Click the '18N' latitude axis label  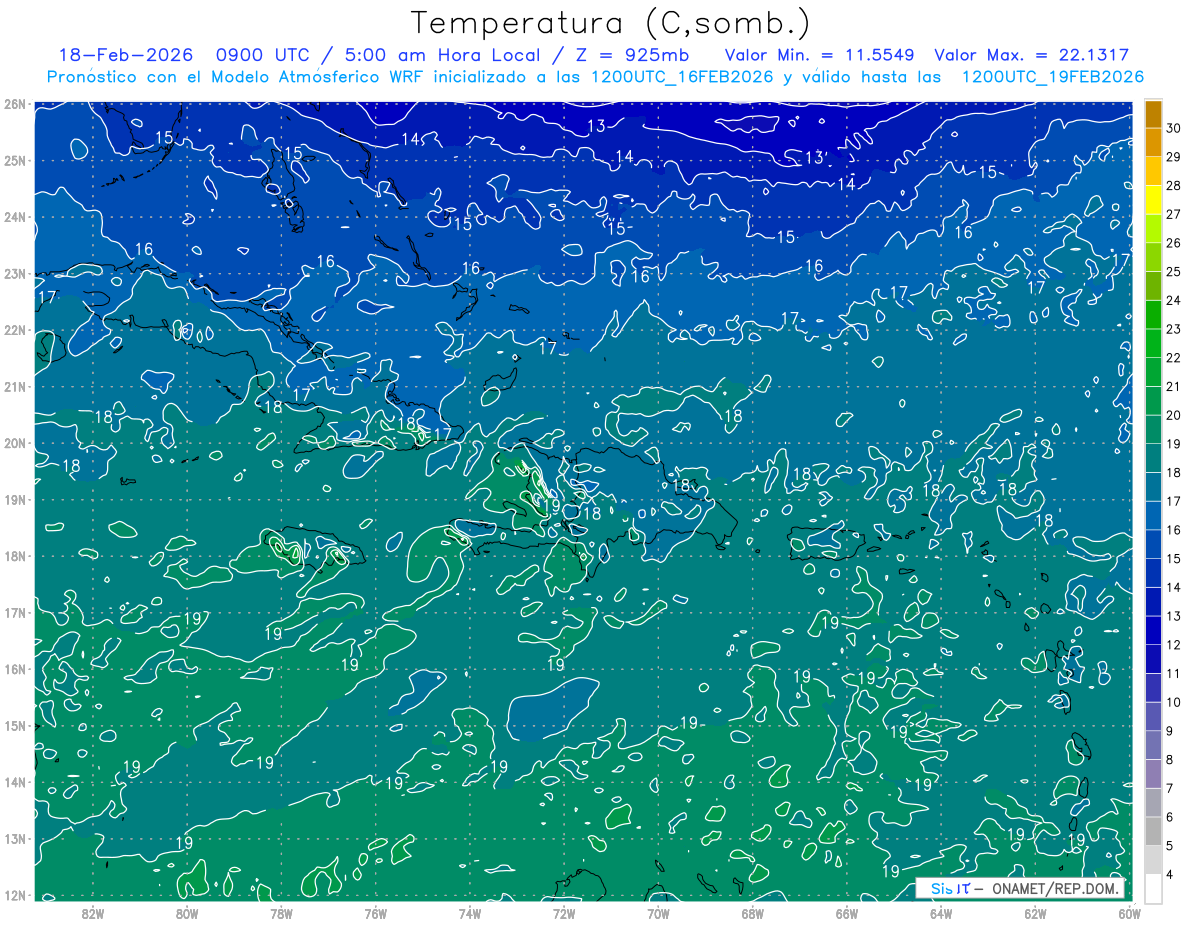[14, 556]
